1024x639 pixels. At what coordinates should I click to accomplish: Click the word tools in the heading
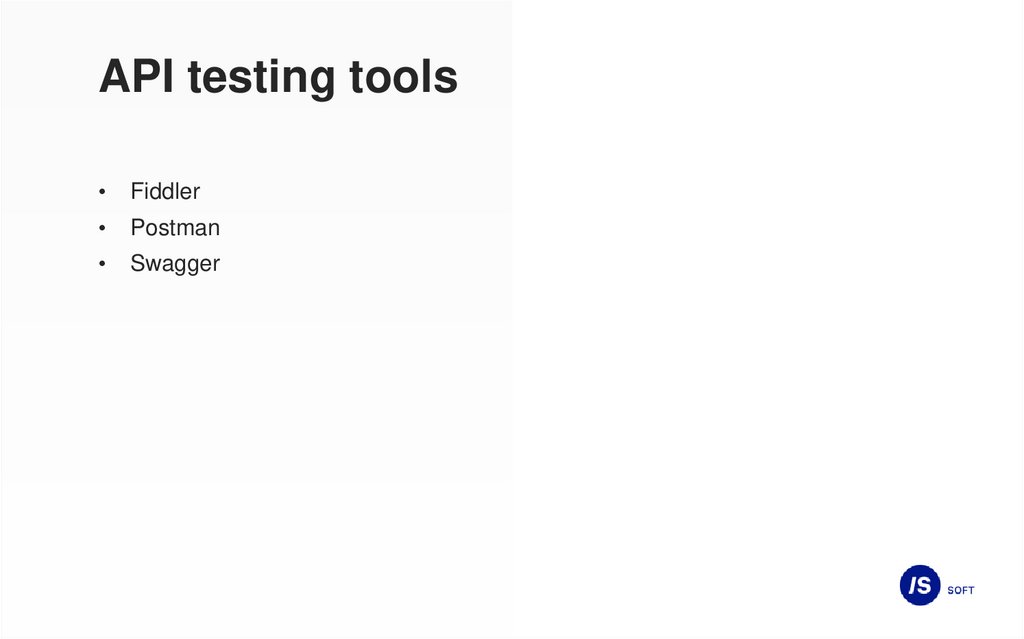pyautogui.click(x=403, y=77)
